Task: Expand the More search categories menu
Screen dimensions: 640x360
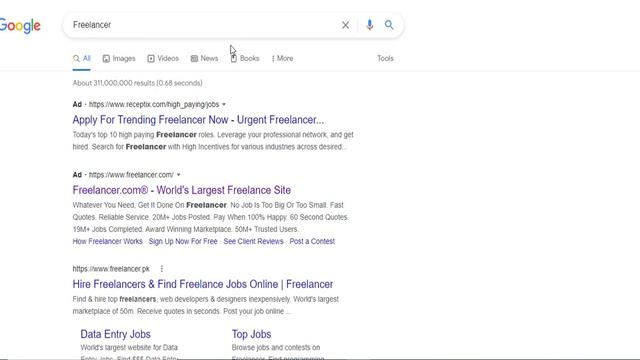Action: [282, 58]
